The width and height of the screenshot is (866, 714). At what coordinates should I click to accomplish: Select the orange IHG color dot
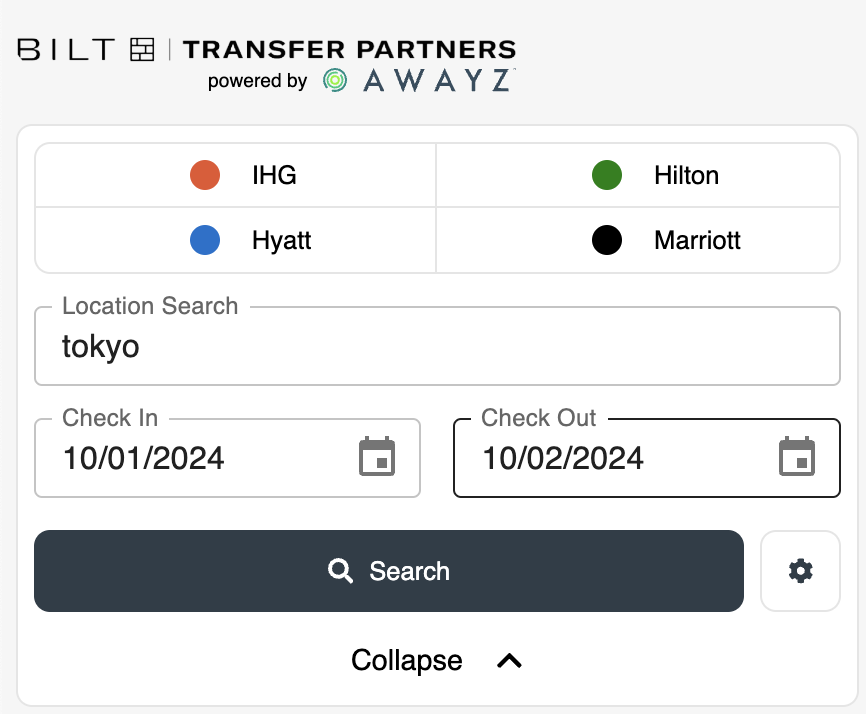pos(205,175)
